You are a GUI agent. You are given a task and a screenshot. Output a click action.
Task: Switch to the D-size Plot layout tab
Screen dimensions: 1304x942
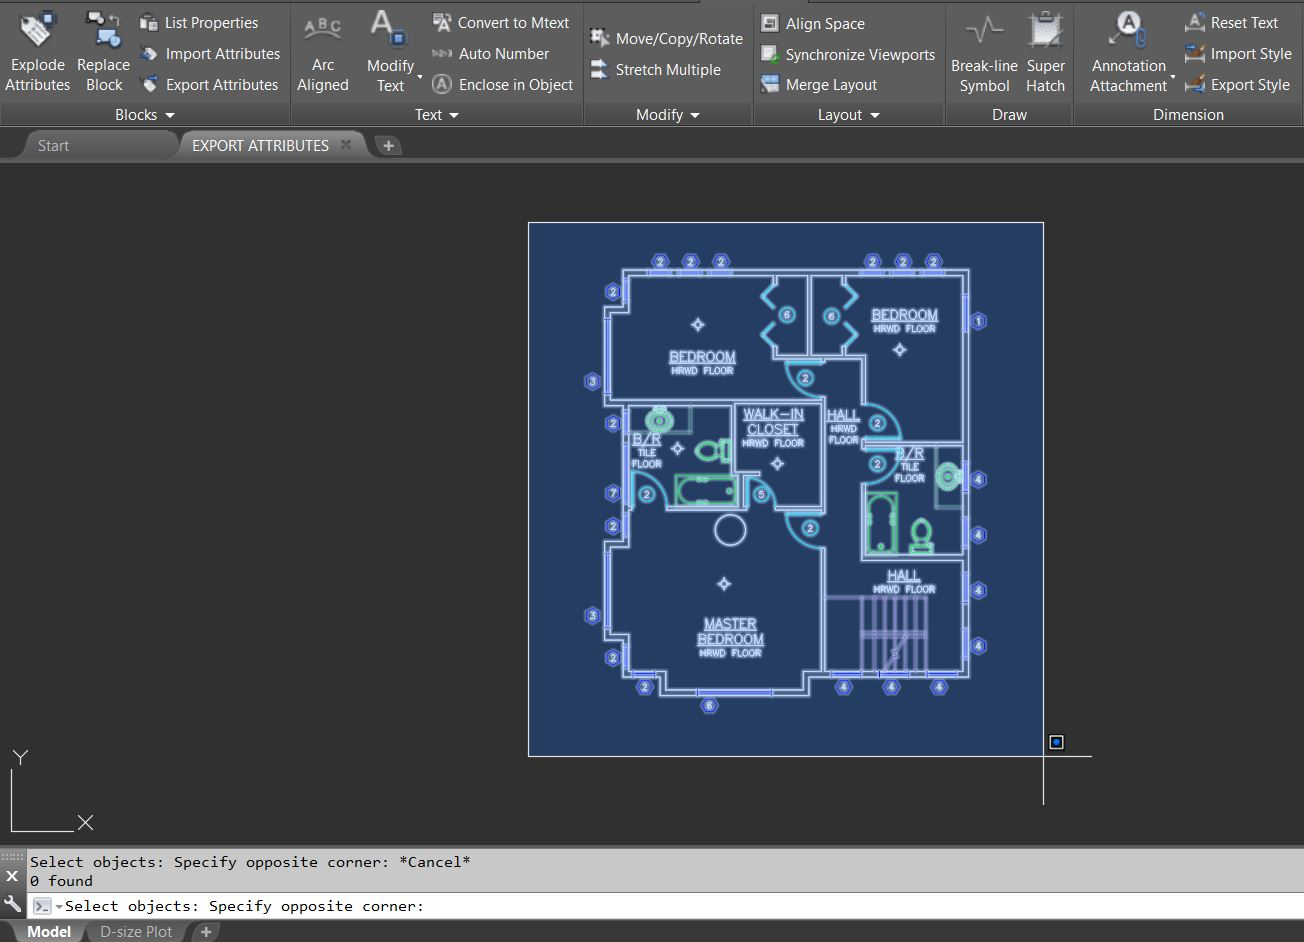136,931
